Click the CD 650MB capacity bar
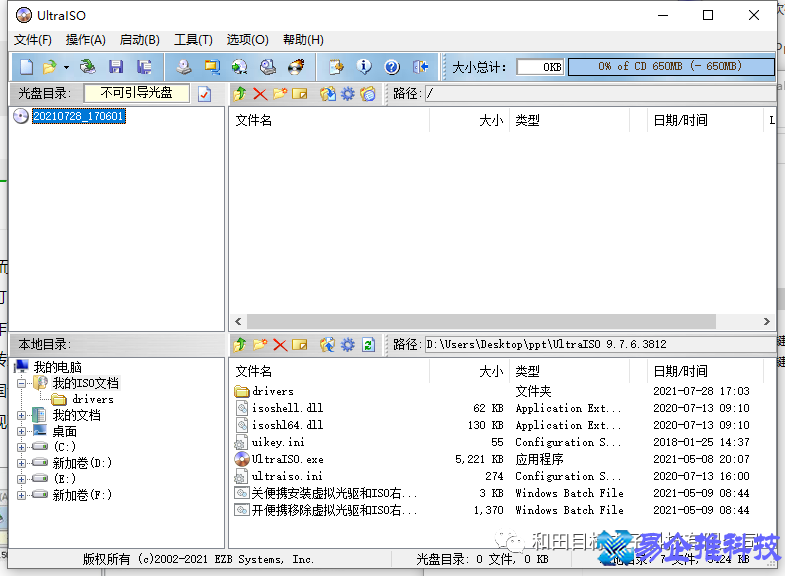This screenshot has height=576, width=785. [670, 67]
